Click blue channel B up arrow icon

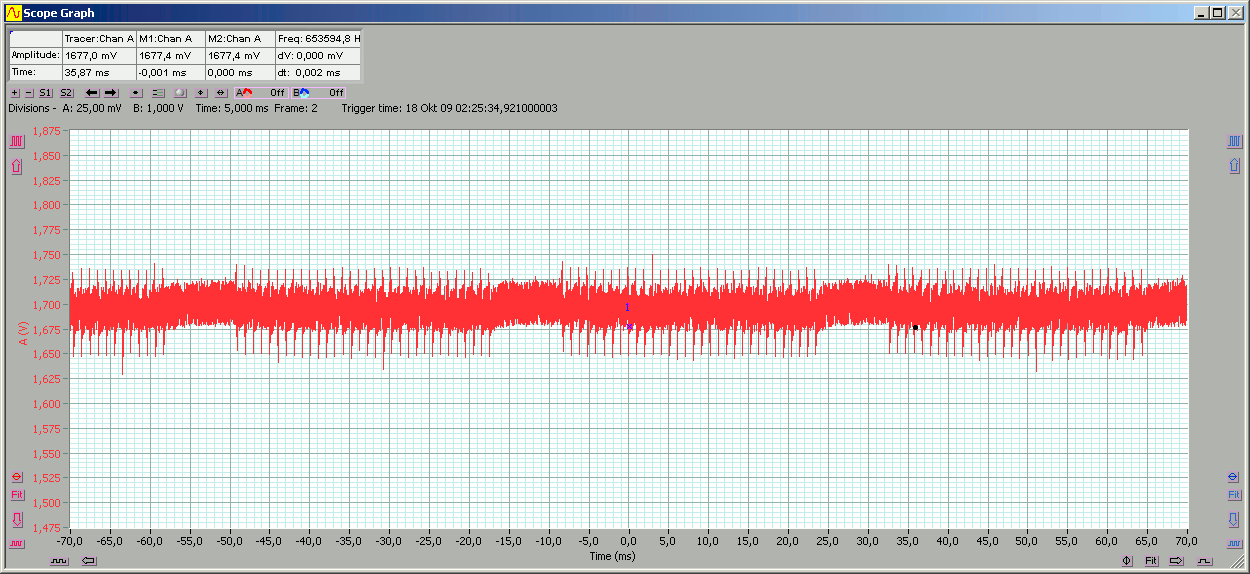1234,166
